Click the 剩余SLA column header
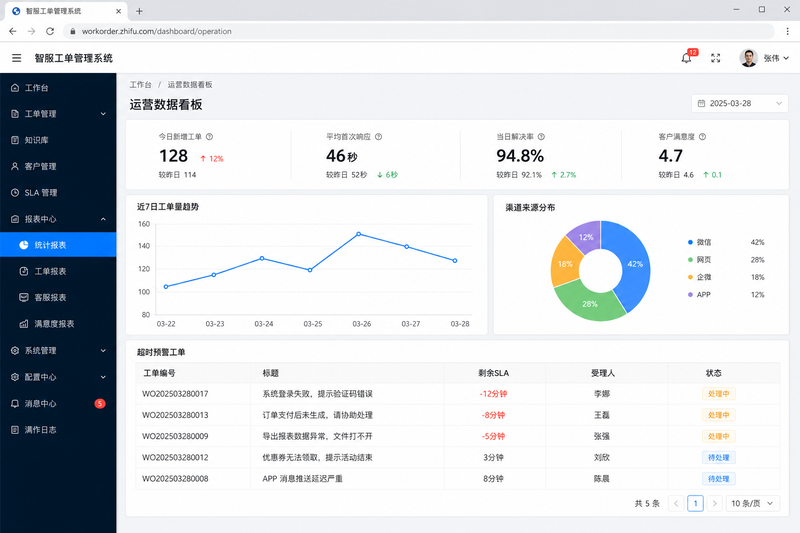This screenshot has height=533, width=800. point(493,373)
